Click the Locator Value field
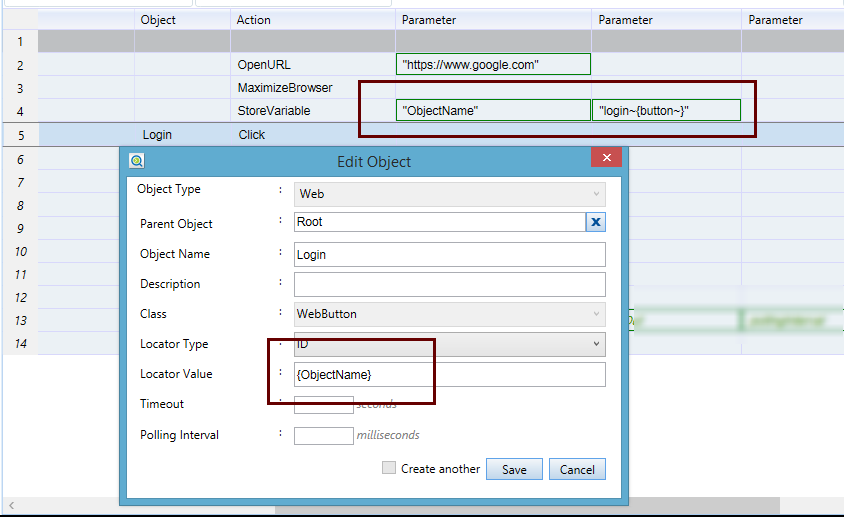Viewport: 844px width, 517px height. coord(450,374)
